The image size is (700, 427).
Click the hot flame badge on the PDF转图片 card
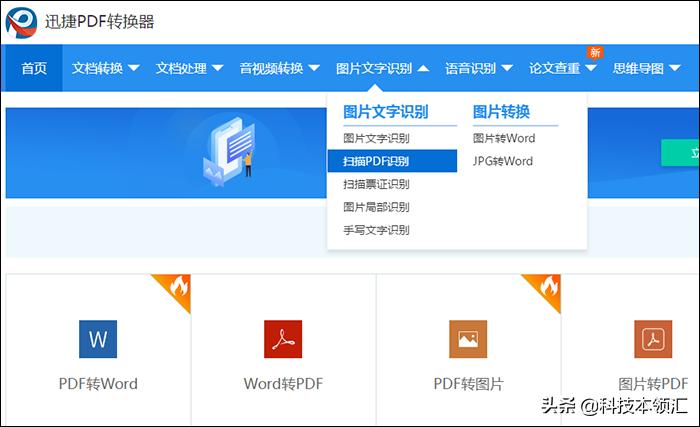[547, 288]
